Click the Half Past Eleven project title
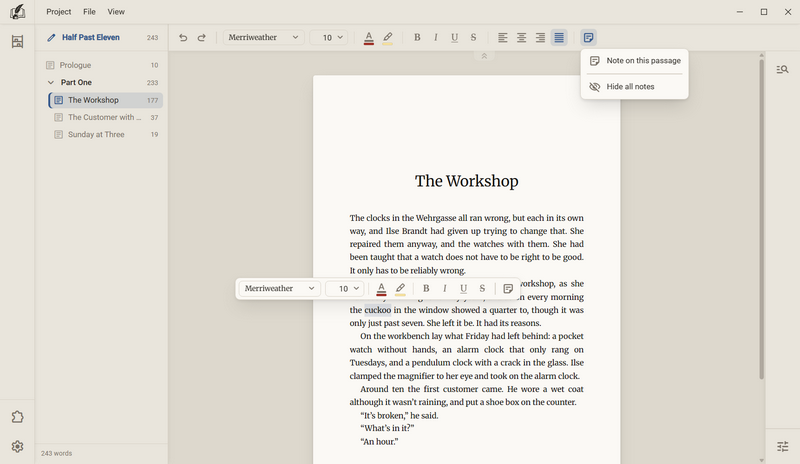This screenshot has width=800, height=464. pos(91,37)
